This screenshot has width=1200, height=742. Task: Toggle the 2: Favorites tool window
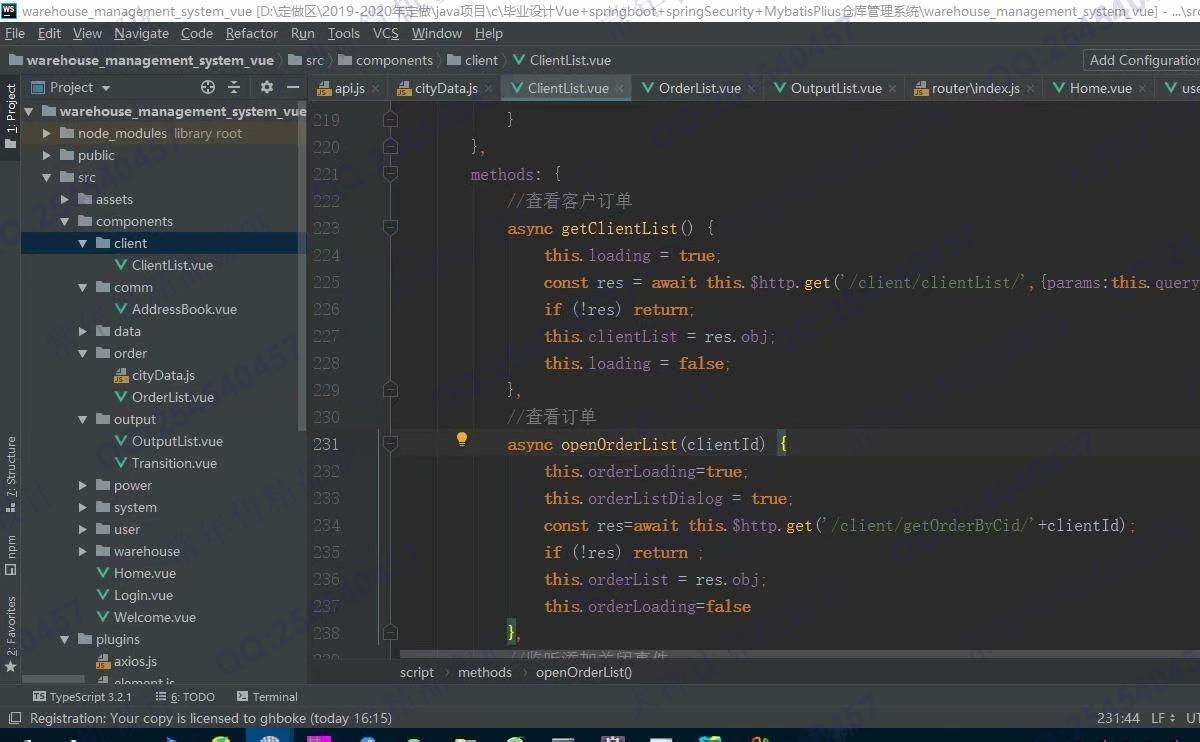pos(11,634)
